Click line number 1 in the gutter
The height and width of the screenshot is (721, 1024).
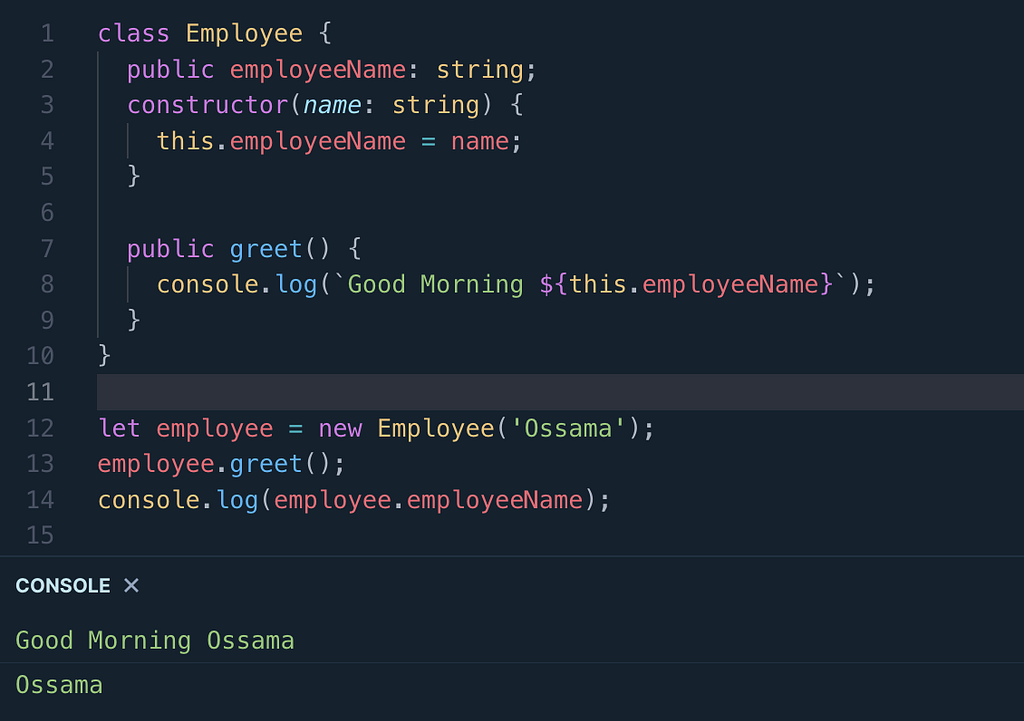tap(47, 33)
